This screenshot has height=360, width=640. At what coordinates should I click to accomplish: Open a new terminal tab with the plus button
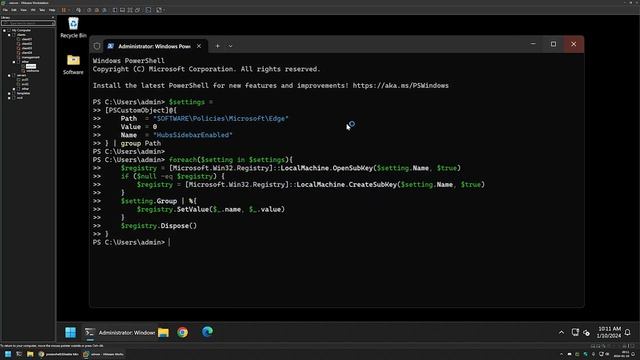pyautogui.click(x=218, y=46)
